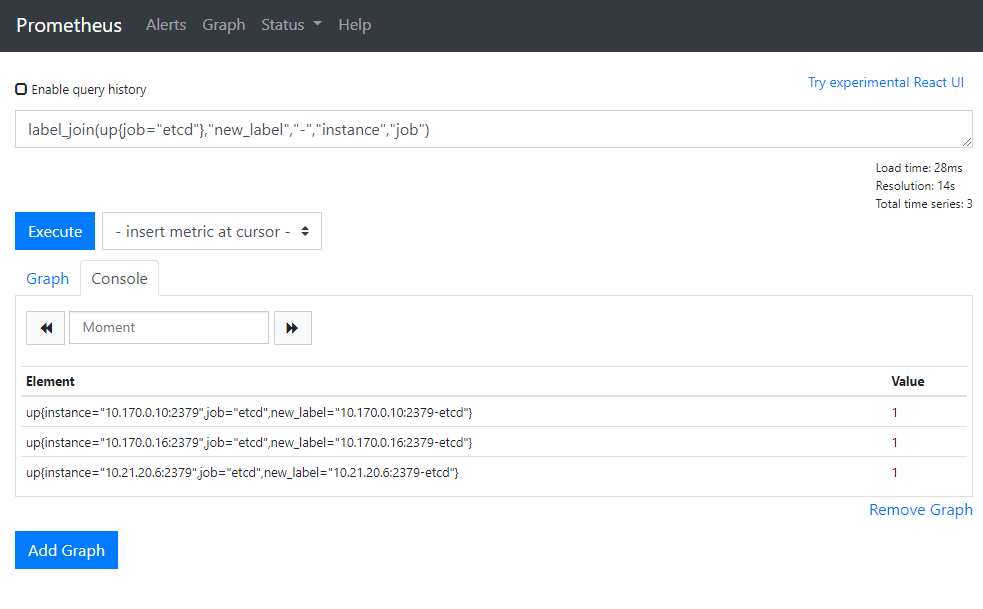Open Graph page from the navbar
983x609 pixels.
click(223, 25)
